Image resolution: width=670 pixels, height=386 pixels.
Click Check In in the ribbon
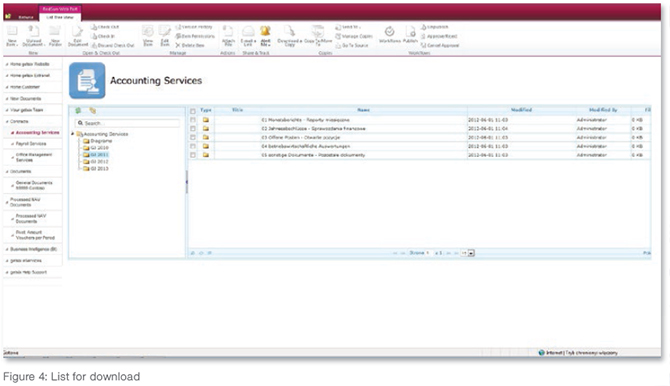click(x=104, y=36)
